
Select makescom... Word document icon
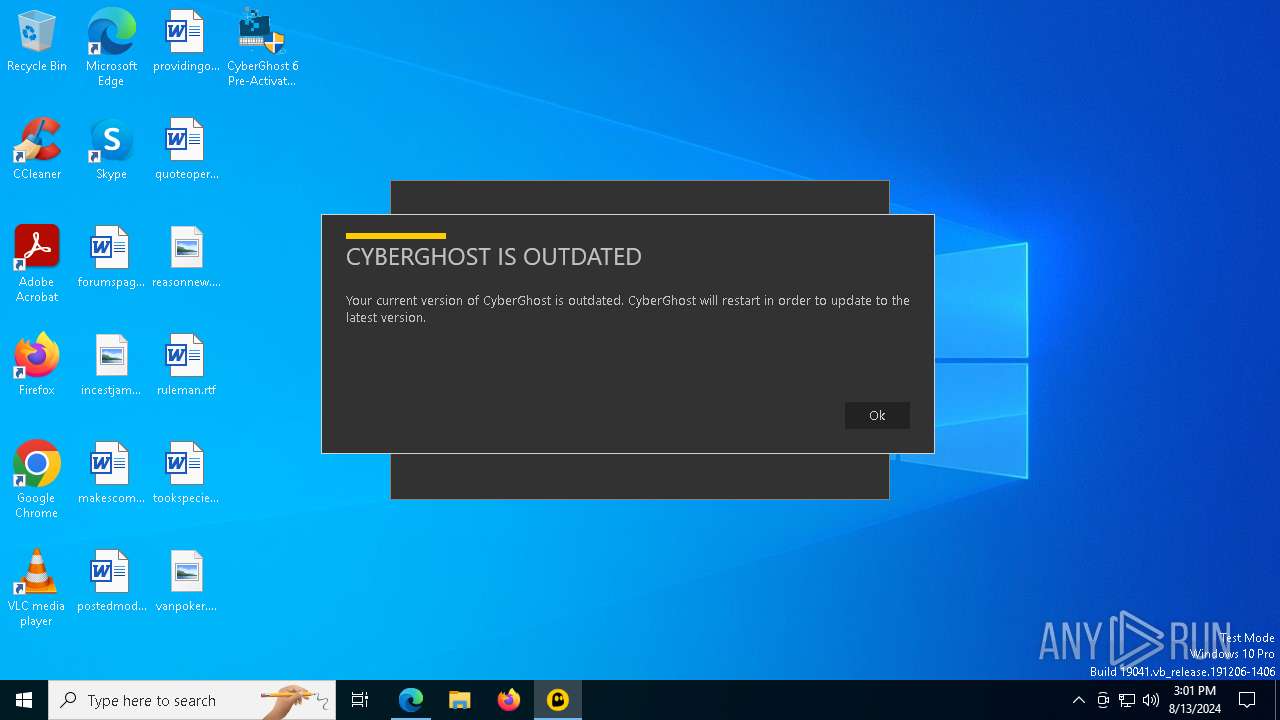click(x=111, y=474)
